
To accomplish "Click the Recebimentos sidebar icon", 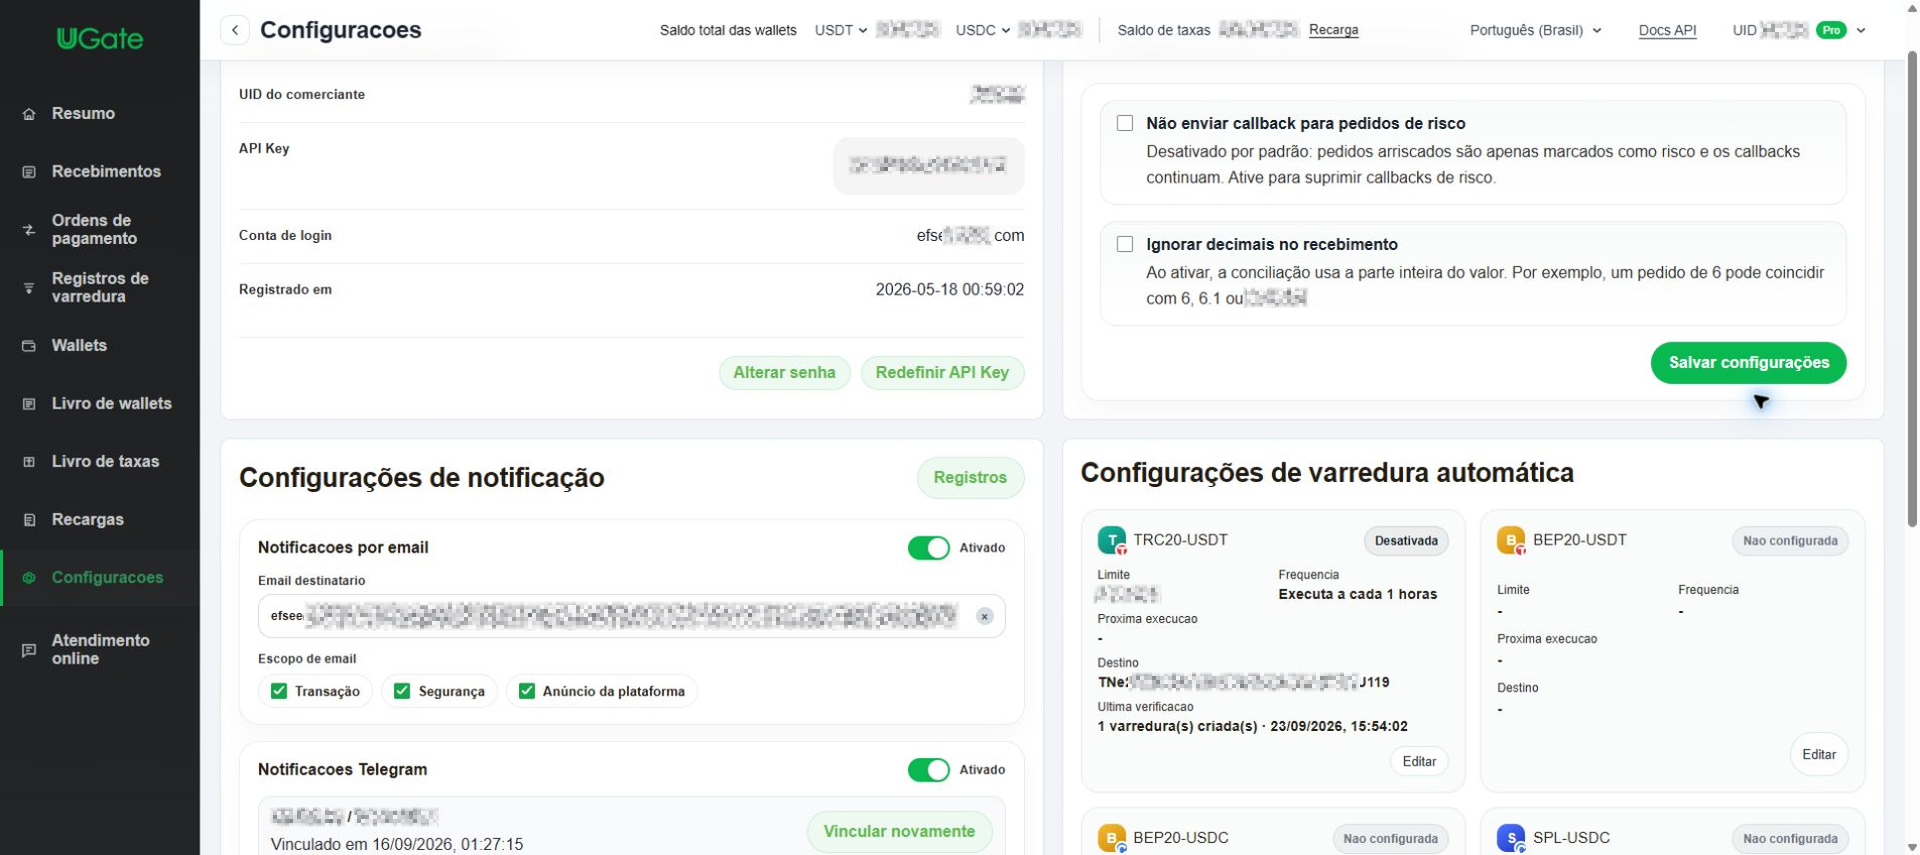I will [29, 172].
